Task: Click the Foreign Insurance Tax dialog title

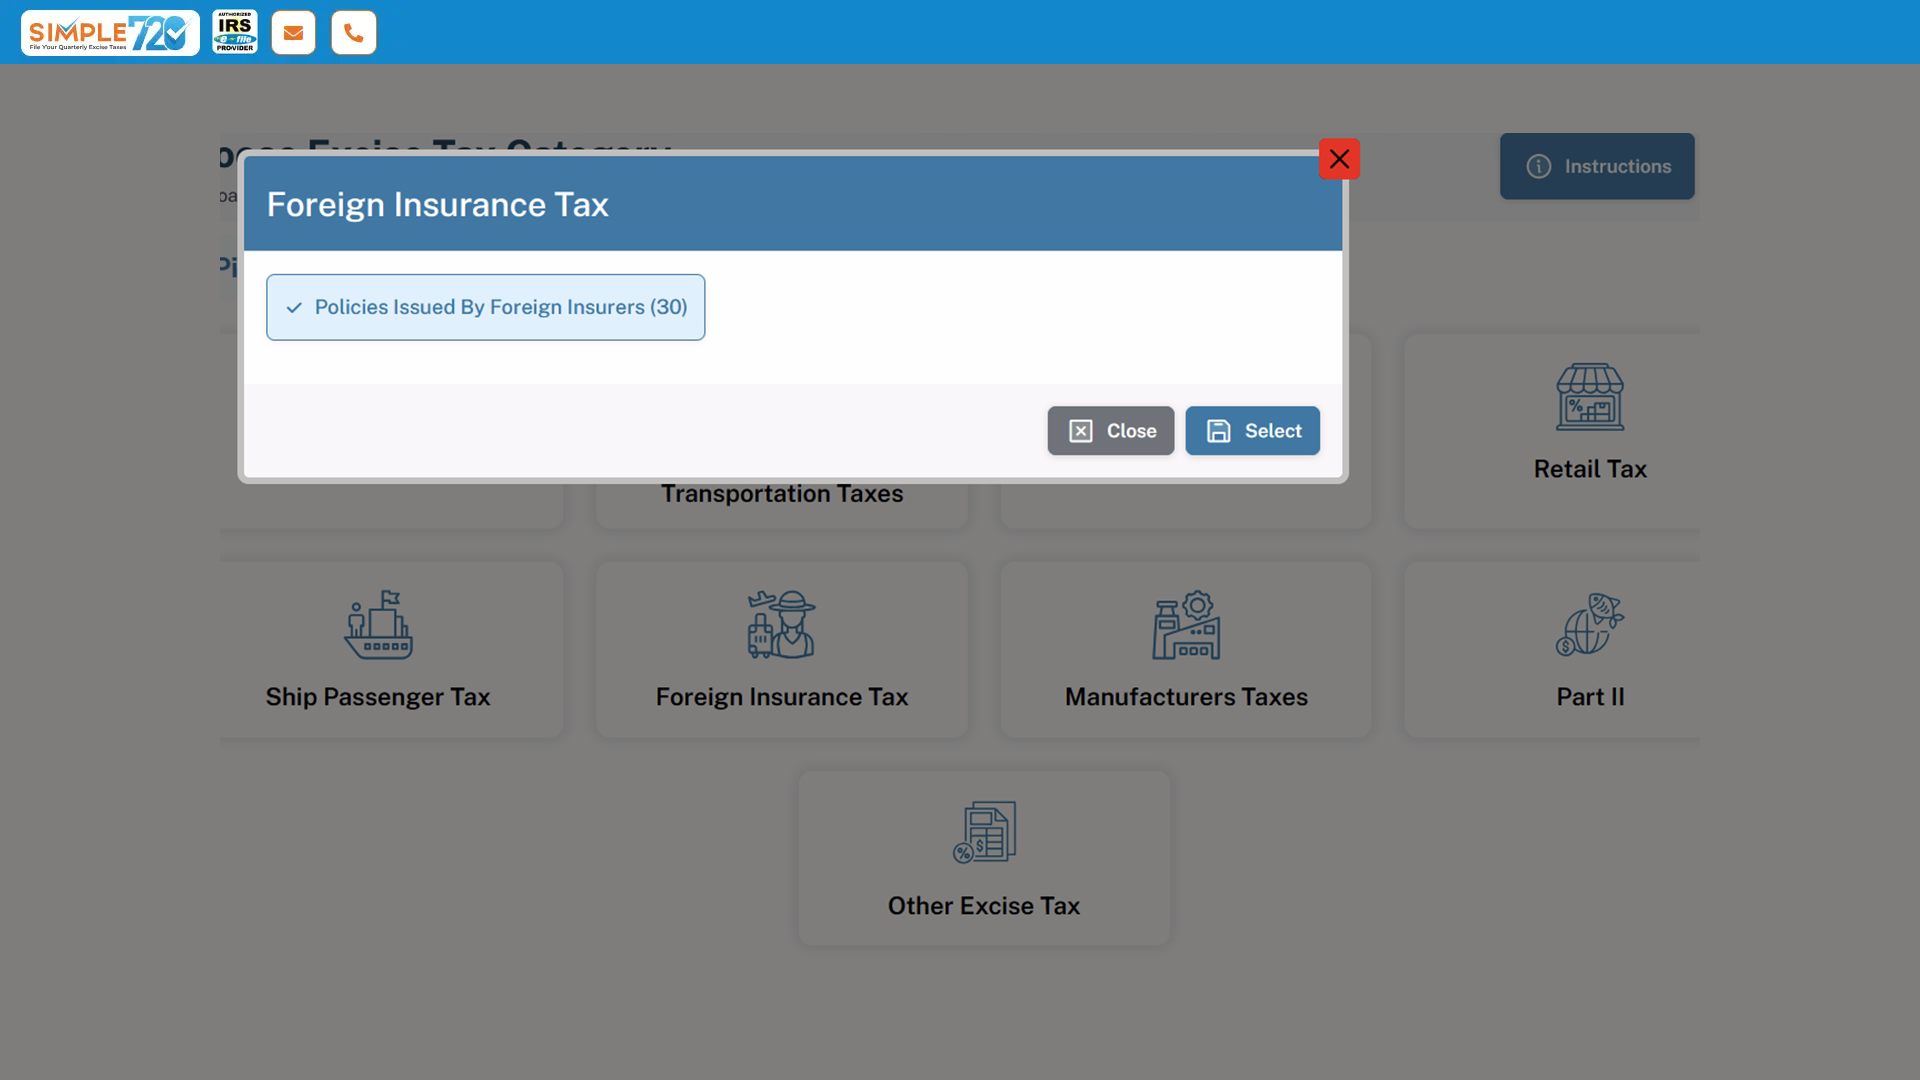Action: tap(437, 205)
